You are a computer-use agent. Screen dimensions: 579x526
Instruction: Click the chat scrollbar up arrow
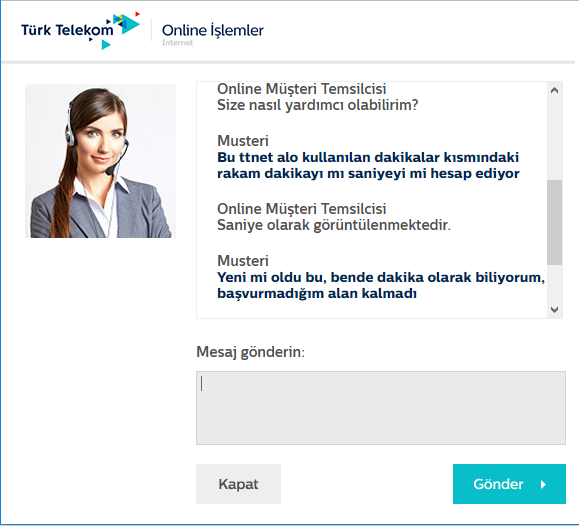click(554, 90)
